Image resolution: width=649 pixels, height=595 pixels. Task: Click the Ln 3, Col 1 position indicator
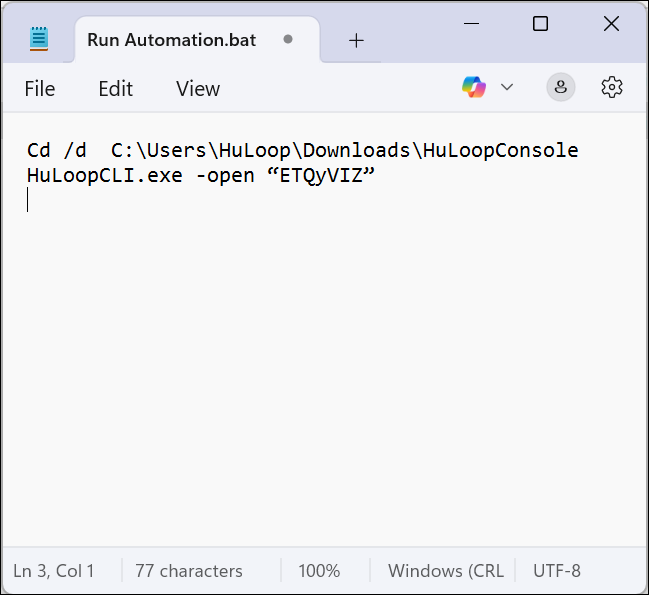54,571
